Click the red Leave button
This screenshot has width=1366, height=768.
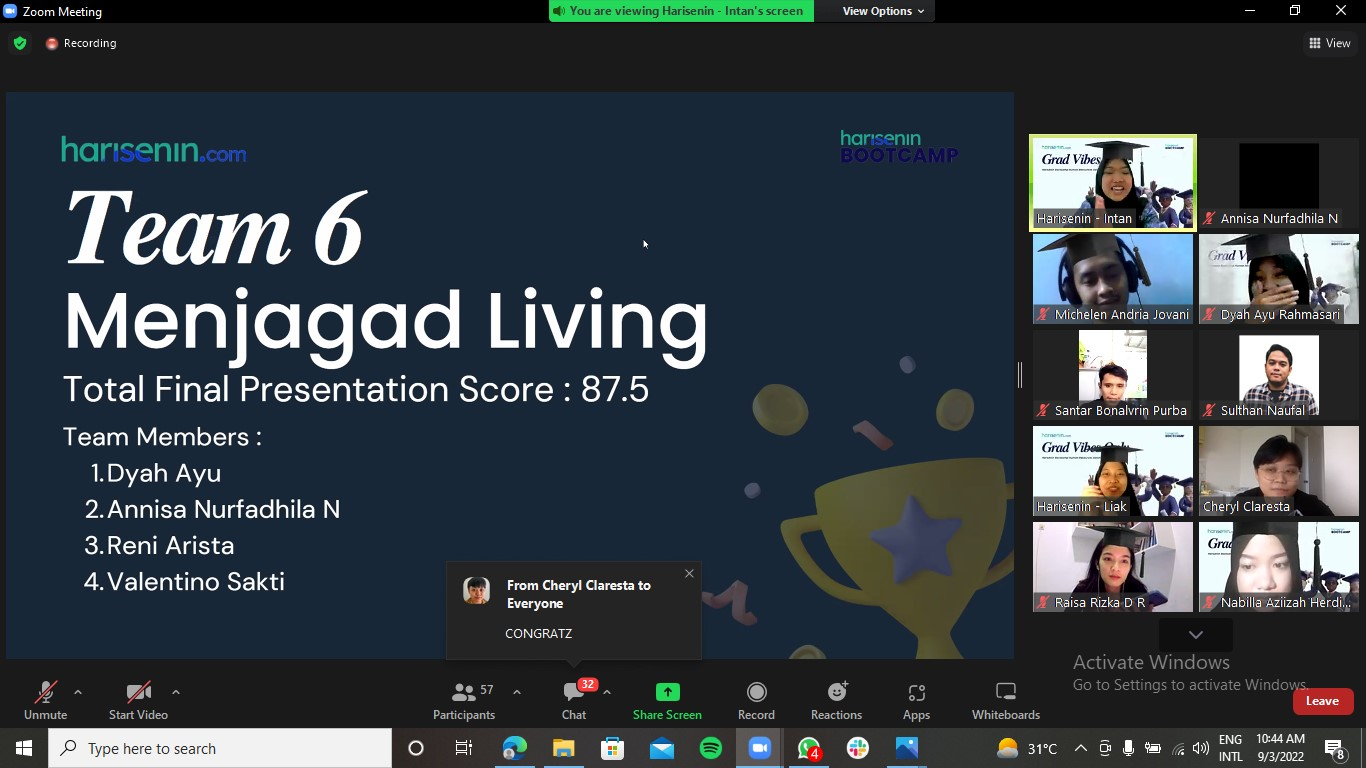[1322, 701]
